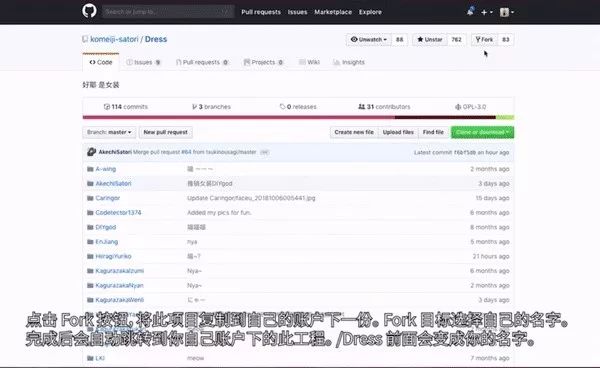The width and height of the screenshot is (600, 368).
Task: View the 114 commits history
Action: (126, 107)
